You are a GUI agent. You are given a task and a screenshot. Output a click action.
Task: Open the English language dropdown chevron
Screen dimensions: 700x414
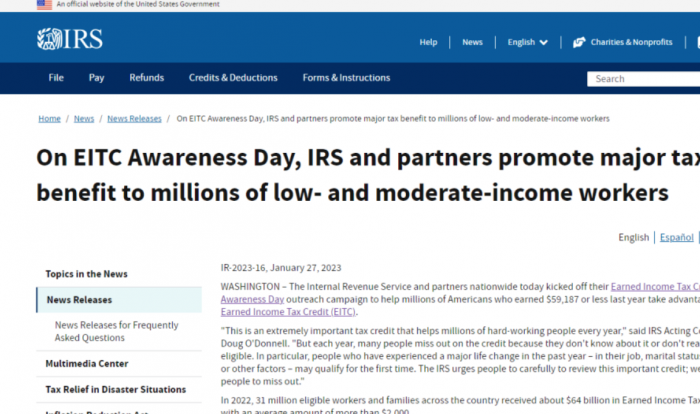pyautogui.click(x=543, y=42)
